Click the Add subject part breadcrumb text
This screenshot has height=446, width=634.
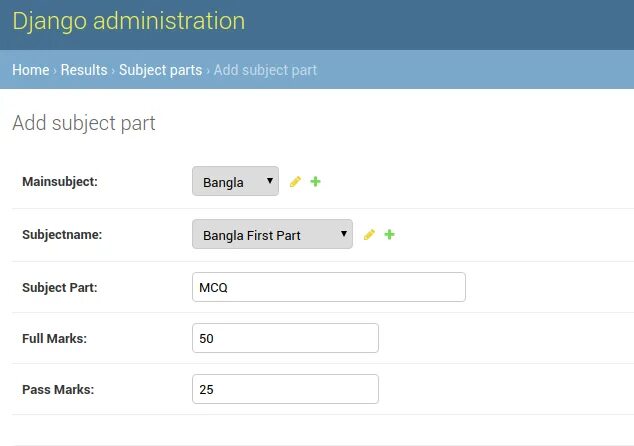tap(265, 70)
